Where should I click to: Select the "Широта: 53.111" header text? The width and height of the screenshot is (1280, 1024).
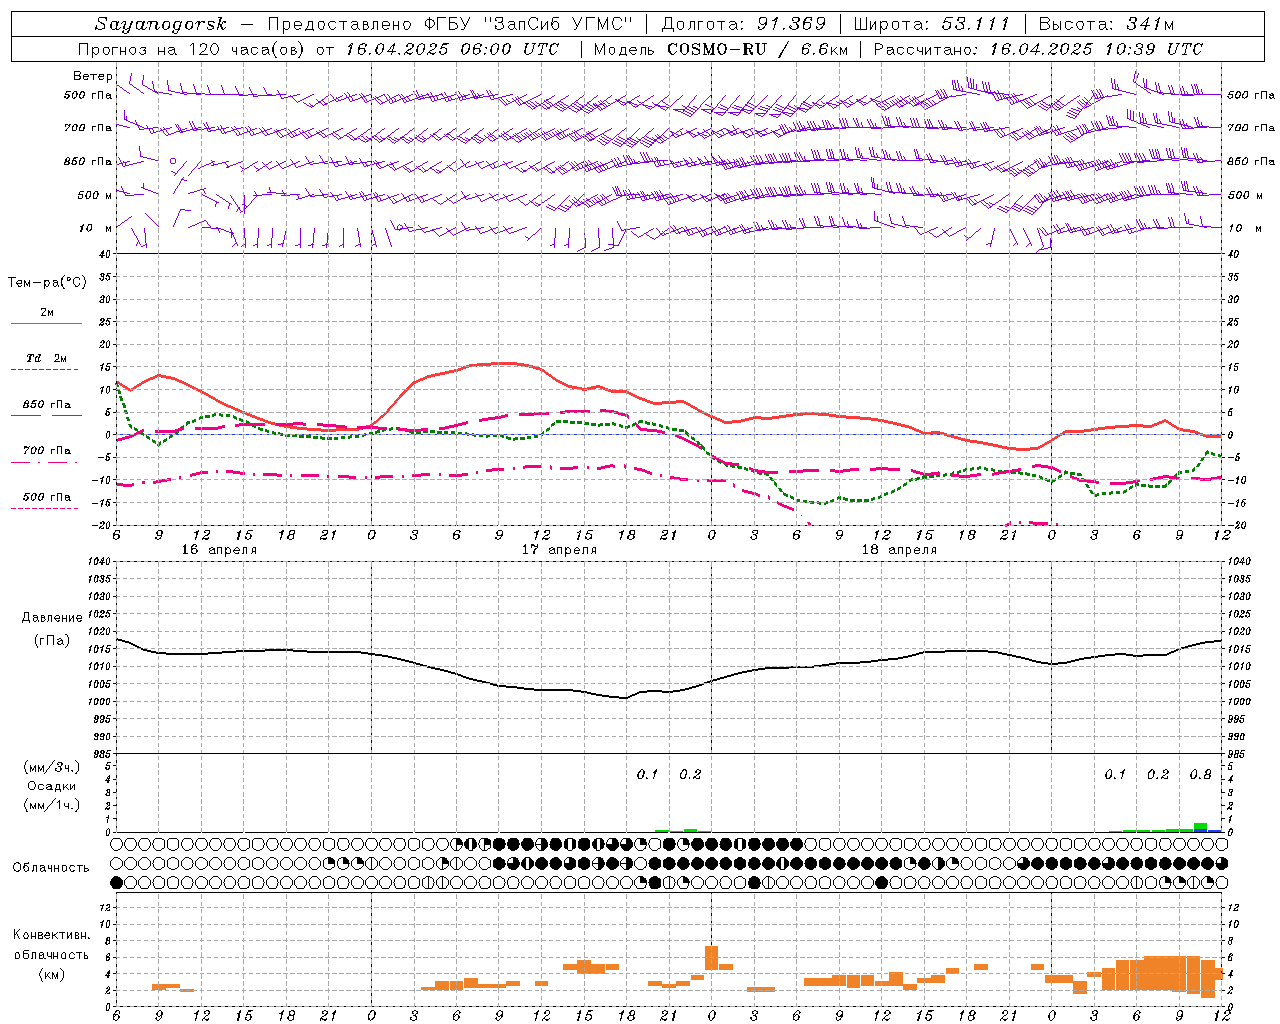pos(931,24)
